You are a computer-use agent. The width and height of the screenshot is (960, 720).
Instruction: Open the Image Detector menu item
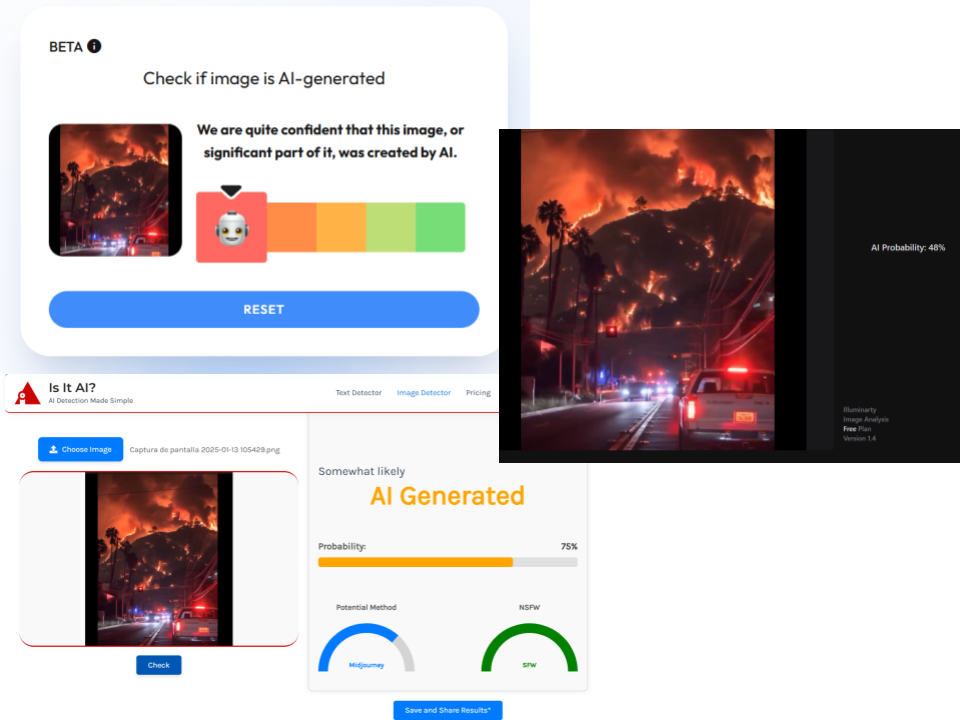tap(424, 393)
